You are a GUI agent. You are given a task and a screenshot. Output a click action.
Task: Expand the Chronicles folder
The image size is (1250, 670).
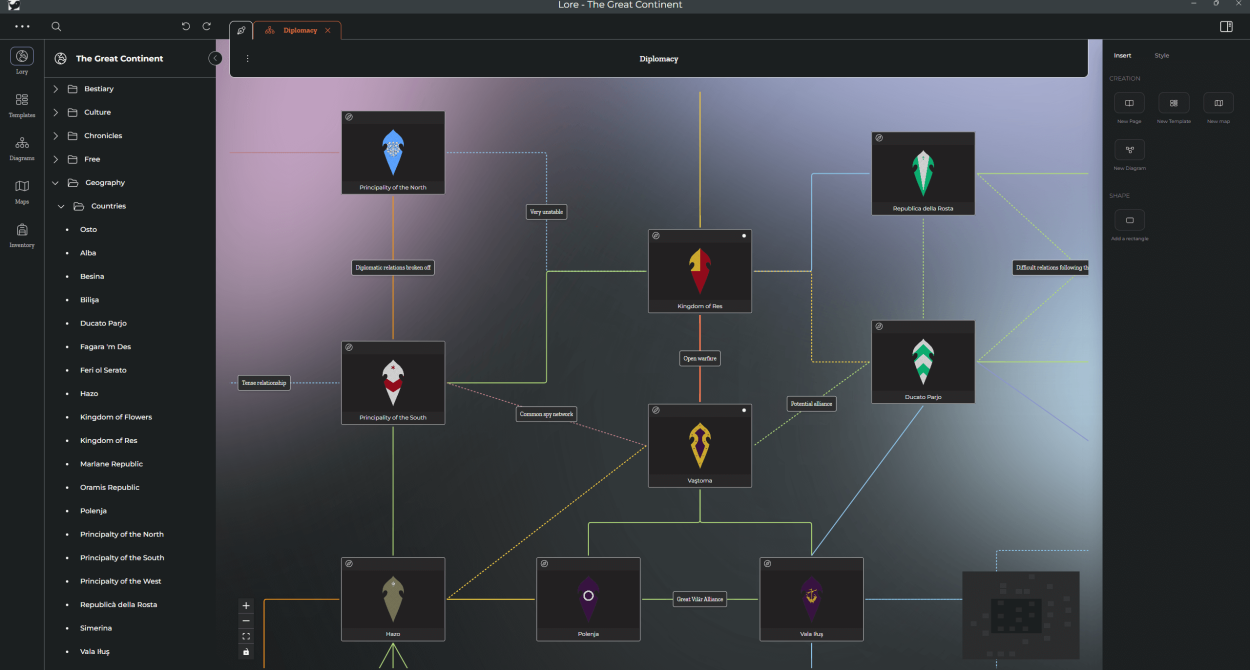pos(56,136)
